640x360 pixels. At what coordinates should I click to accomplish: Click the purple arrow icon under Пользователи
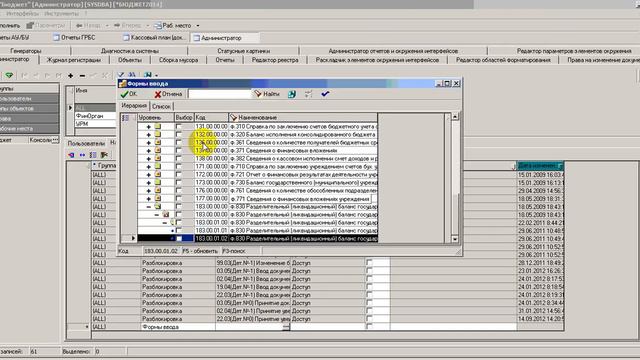(71, 155)
